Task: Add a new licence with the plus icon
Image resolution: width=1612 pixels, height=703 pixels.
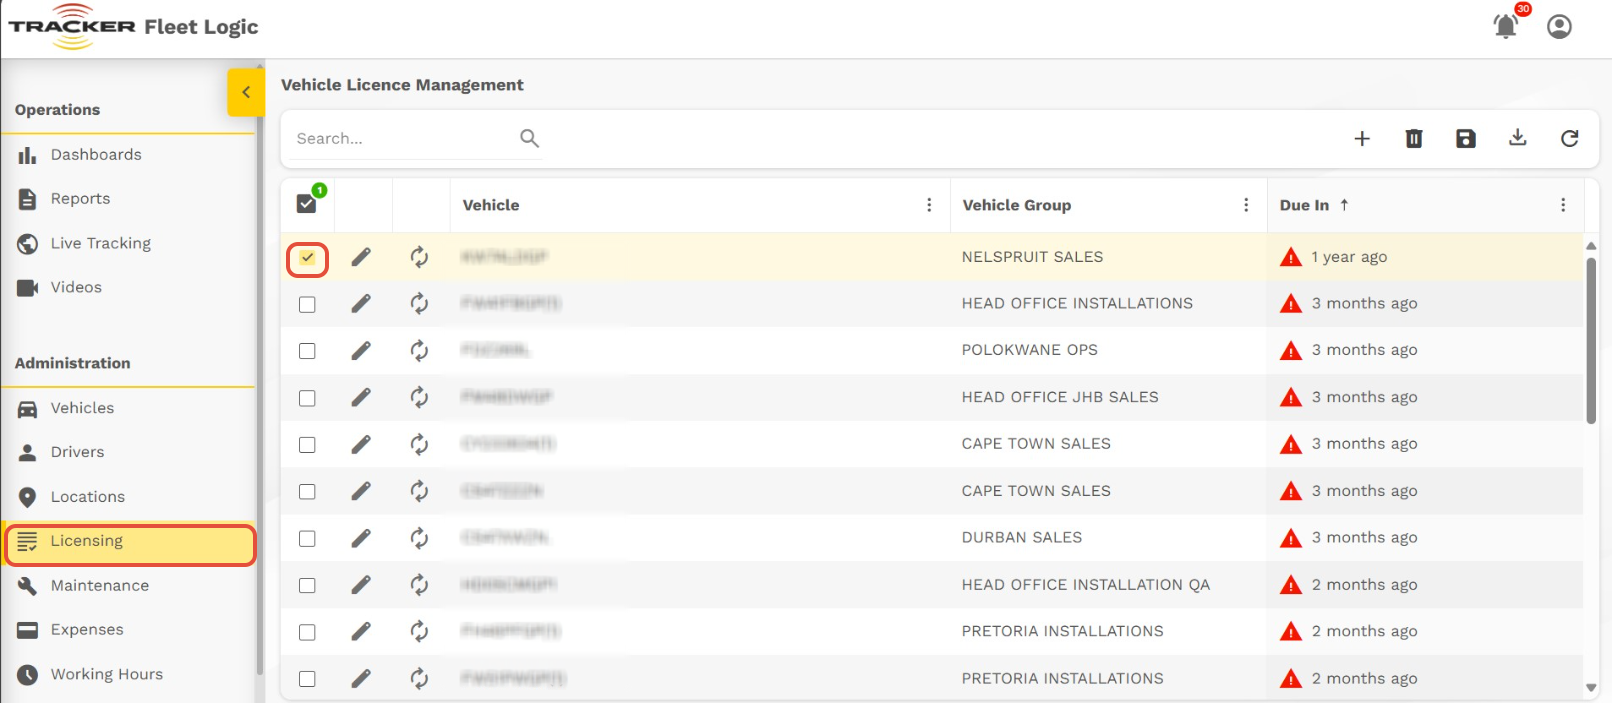Action: click(1362, 138)
